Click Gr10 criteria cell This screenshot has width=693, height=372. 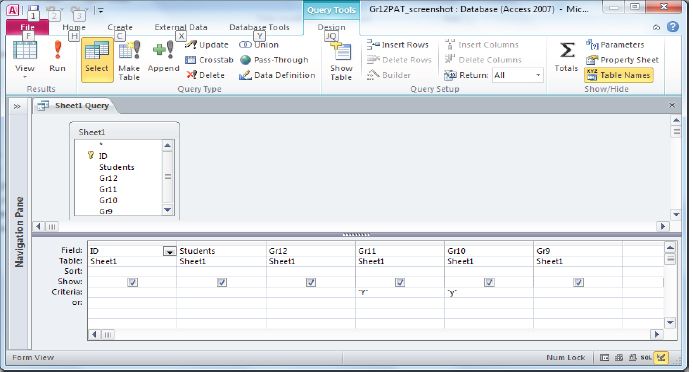click(489, 292)
